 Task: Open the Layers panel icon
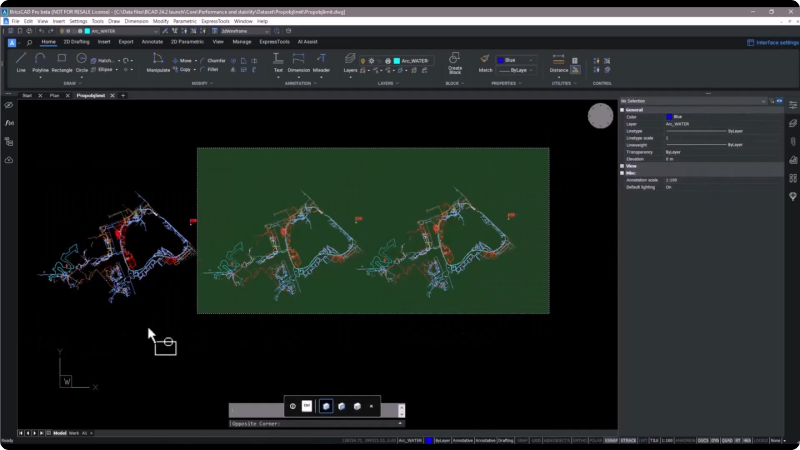[350, 62]
